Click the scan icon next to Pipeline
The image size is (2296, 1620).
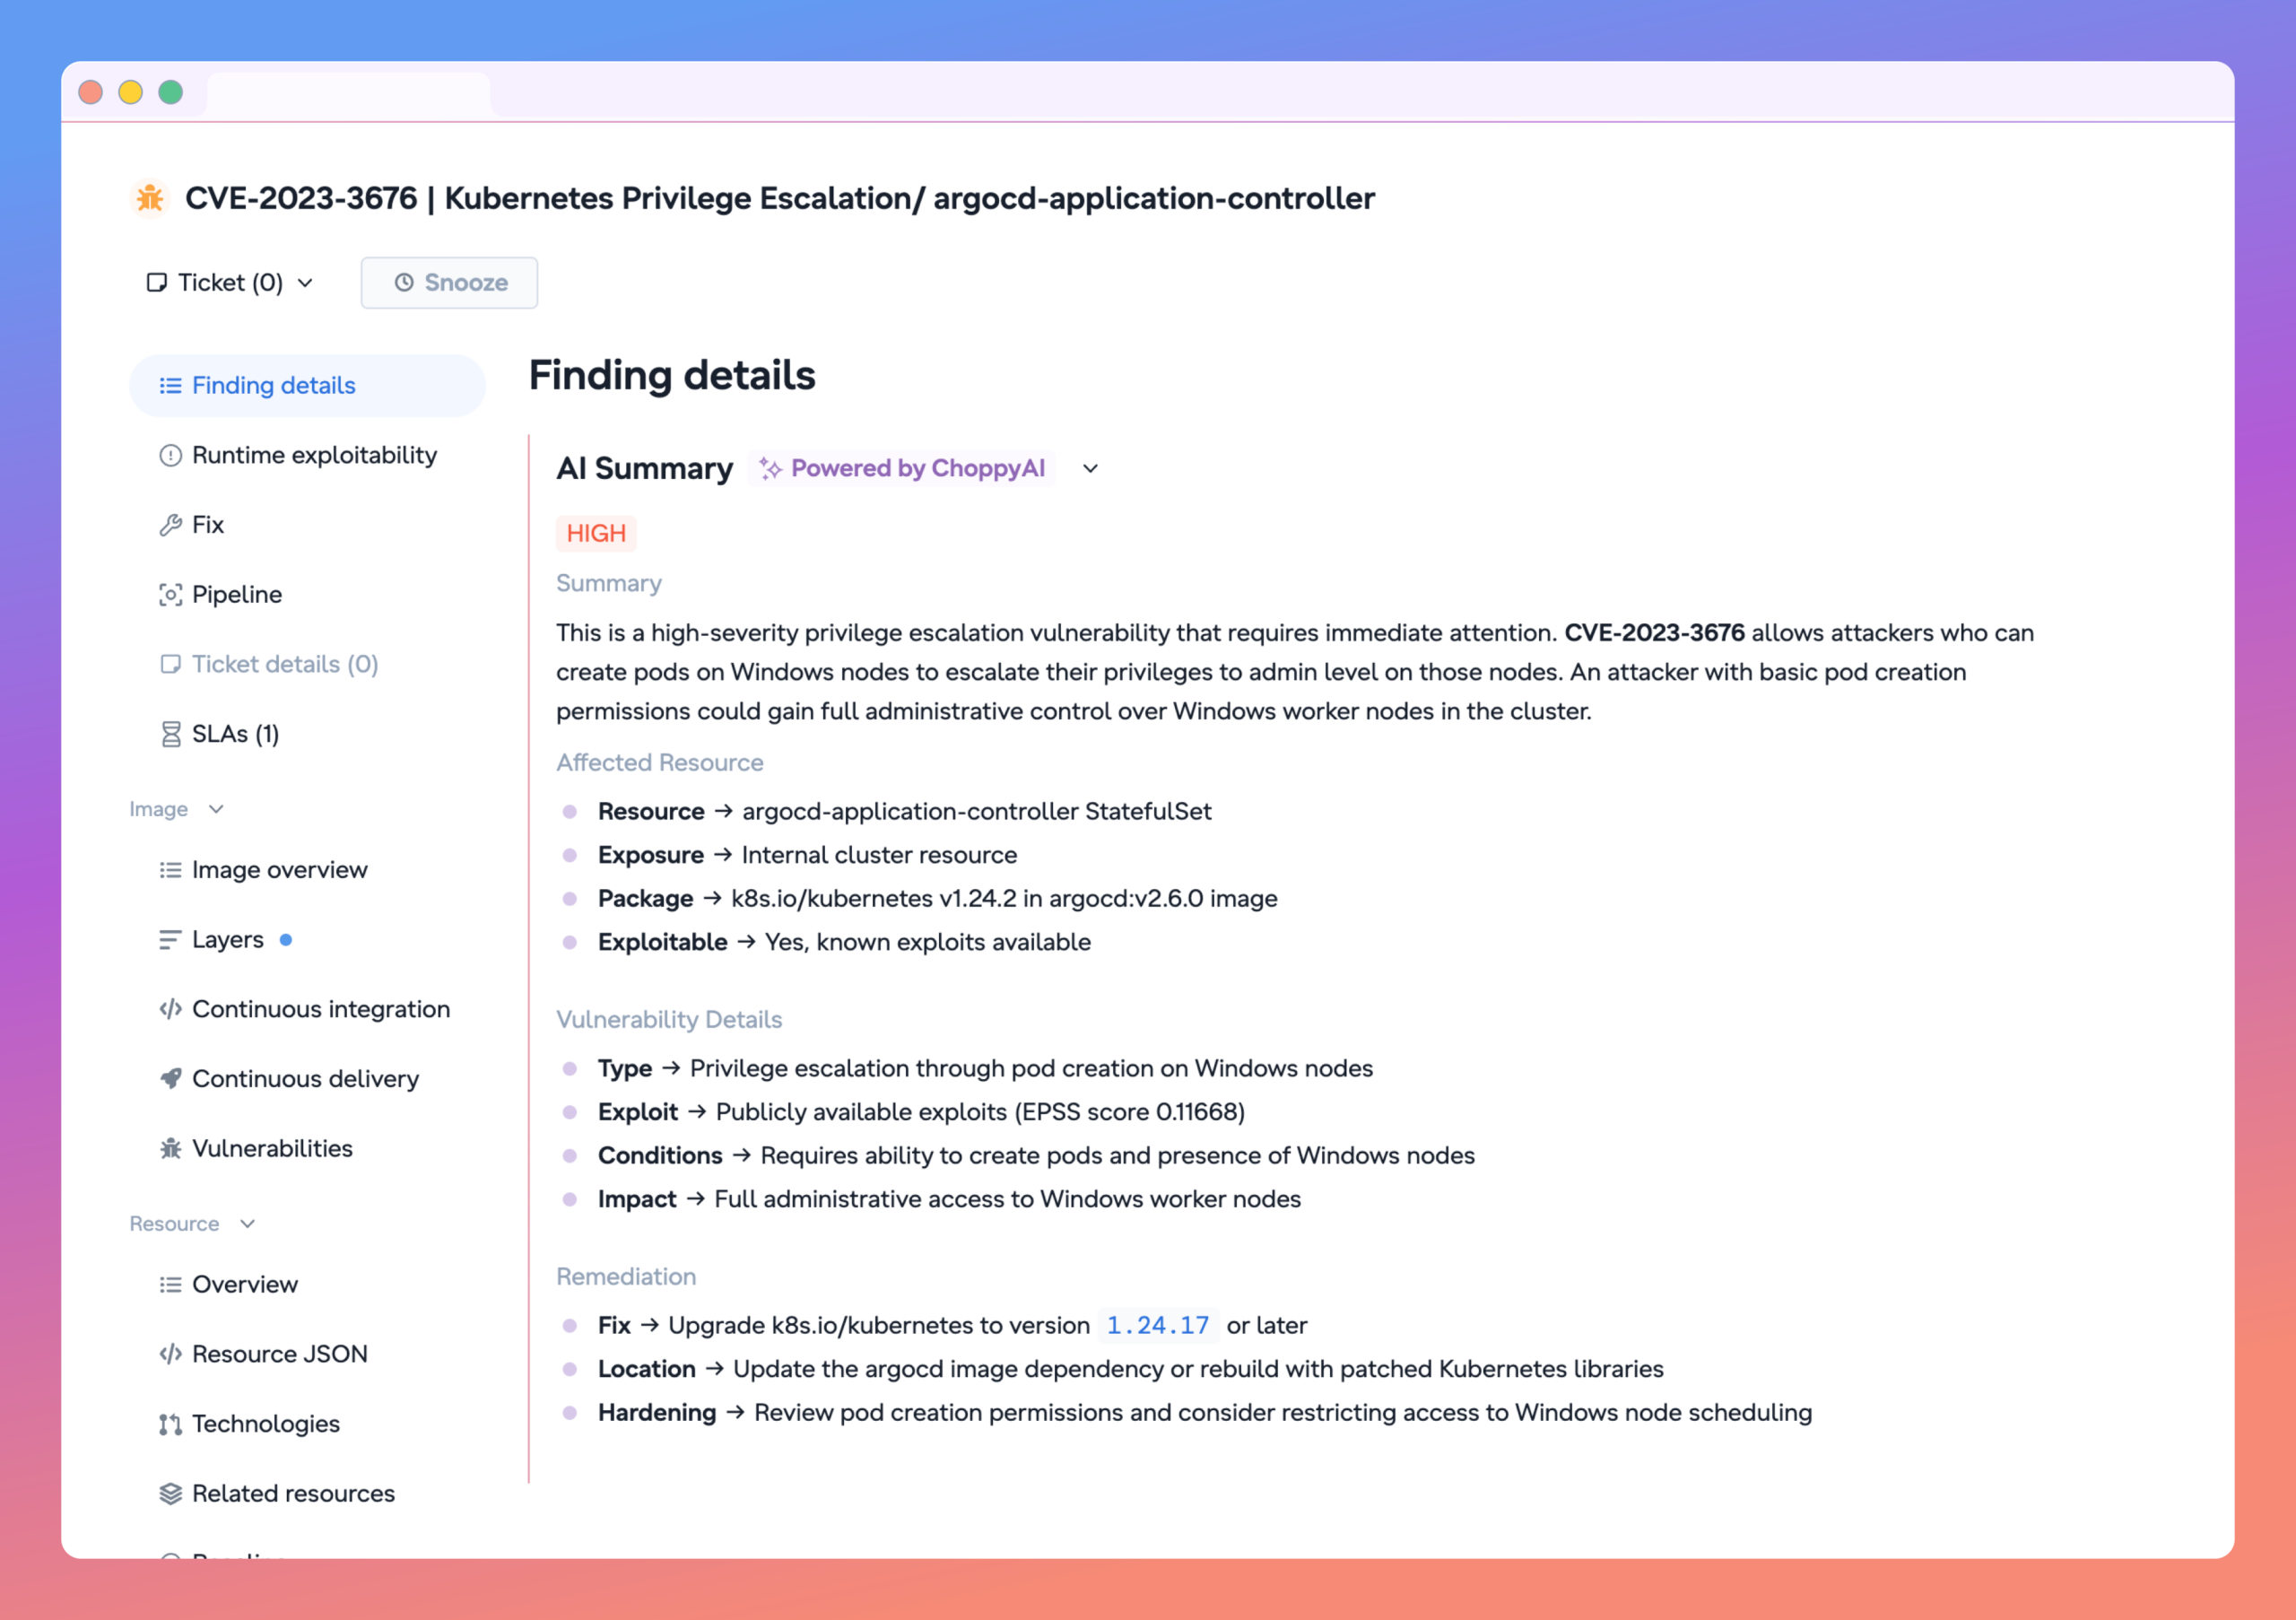click(x=171, y=595)
